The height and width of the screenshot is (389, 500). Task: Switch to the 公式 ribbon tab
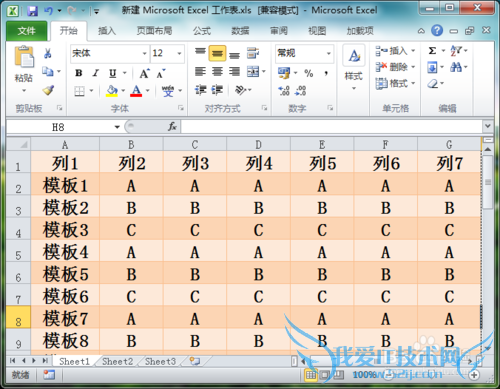pyautogui.click(x=202, y=31)
